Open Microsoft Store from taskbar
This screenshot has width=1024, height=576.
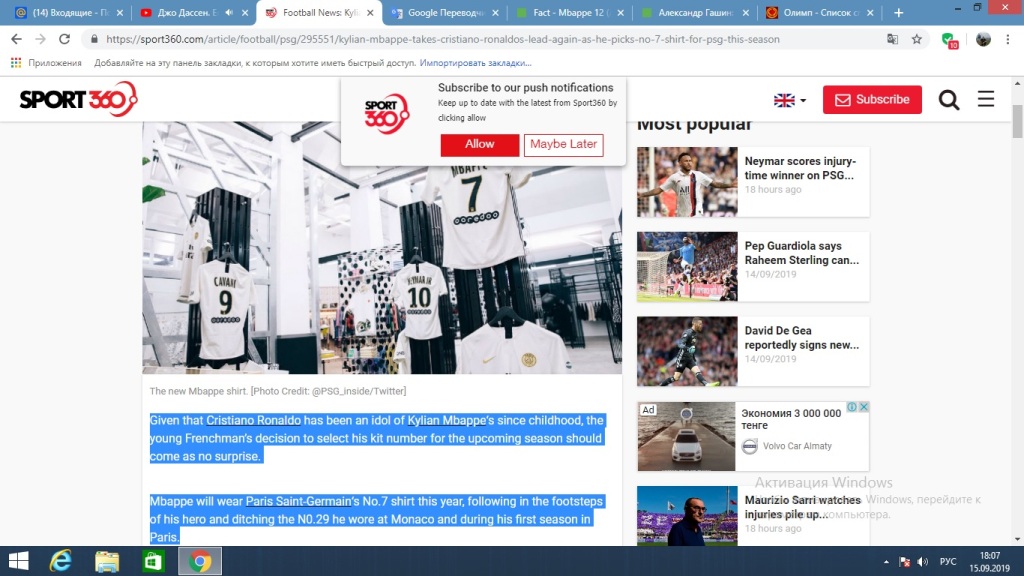pyautogui.click(x=153, y=561)
